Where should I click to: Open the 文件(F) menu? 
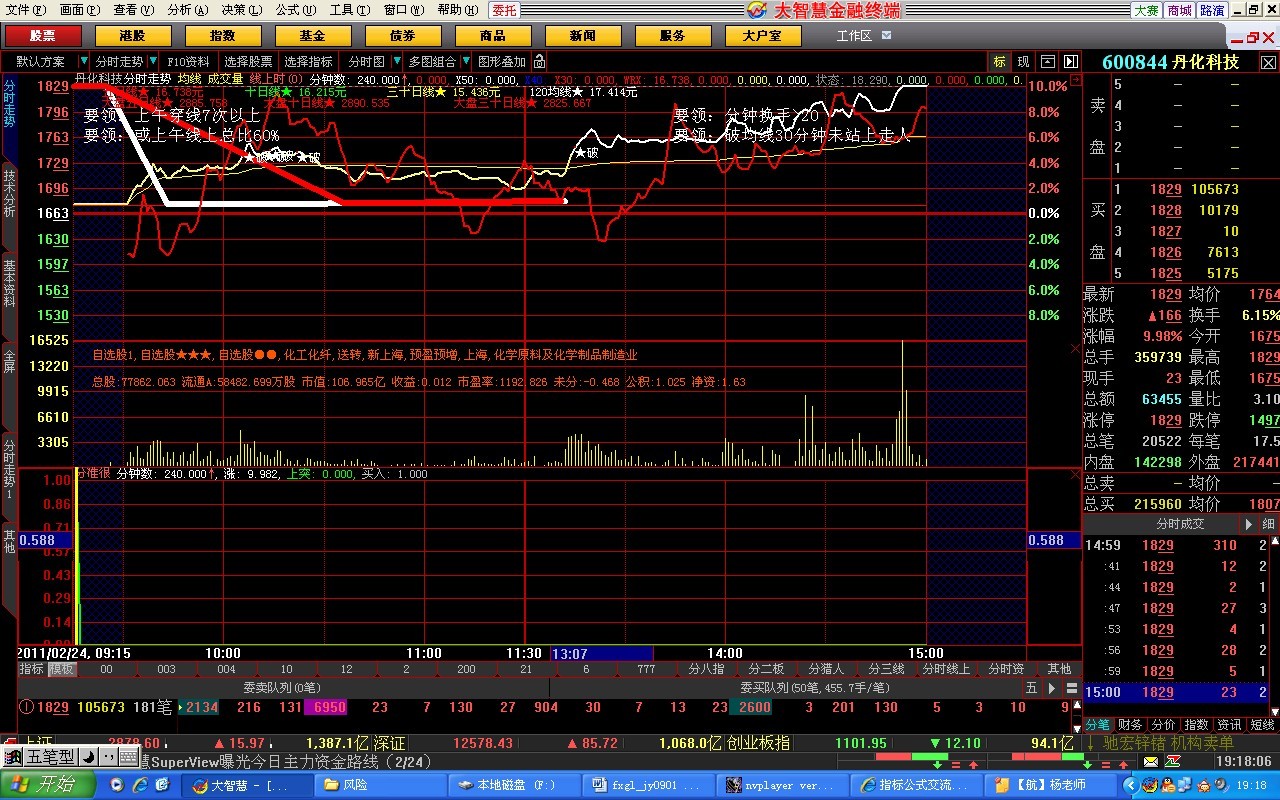point(24,10)
